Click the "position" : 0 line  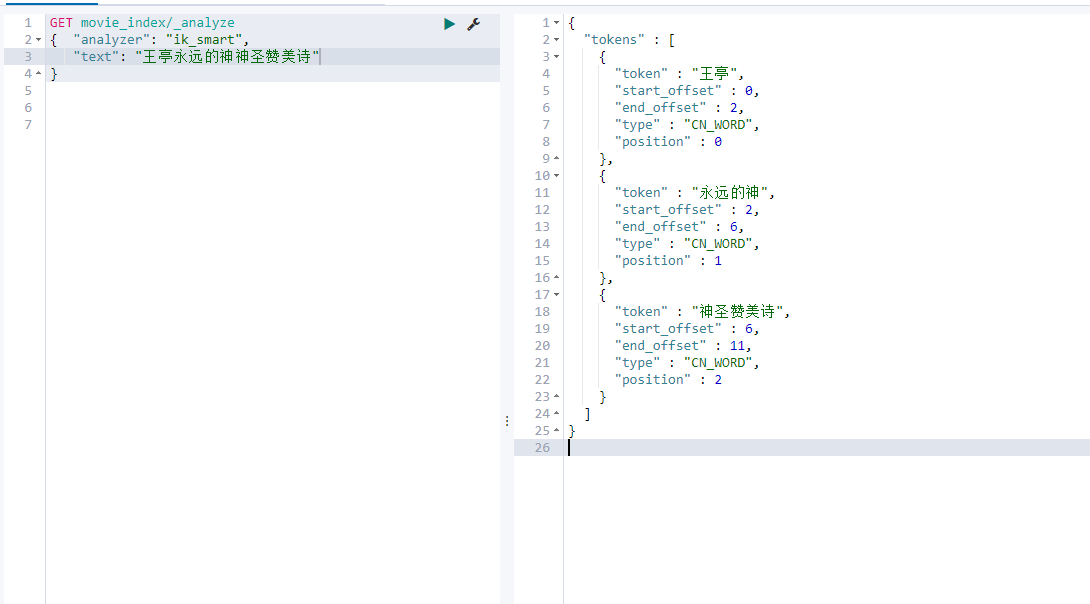[x=668, y=142]
